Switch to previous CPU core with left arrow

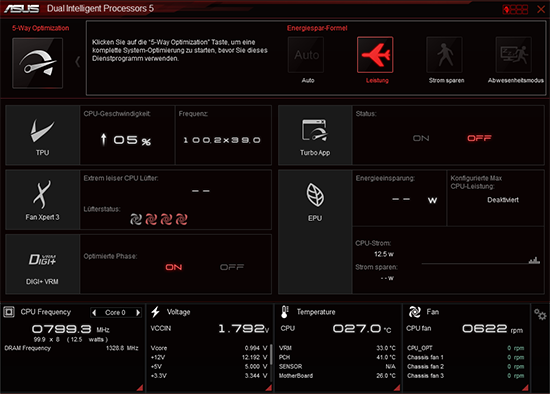coord(94,312)
